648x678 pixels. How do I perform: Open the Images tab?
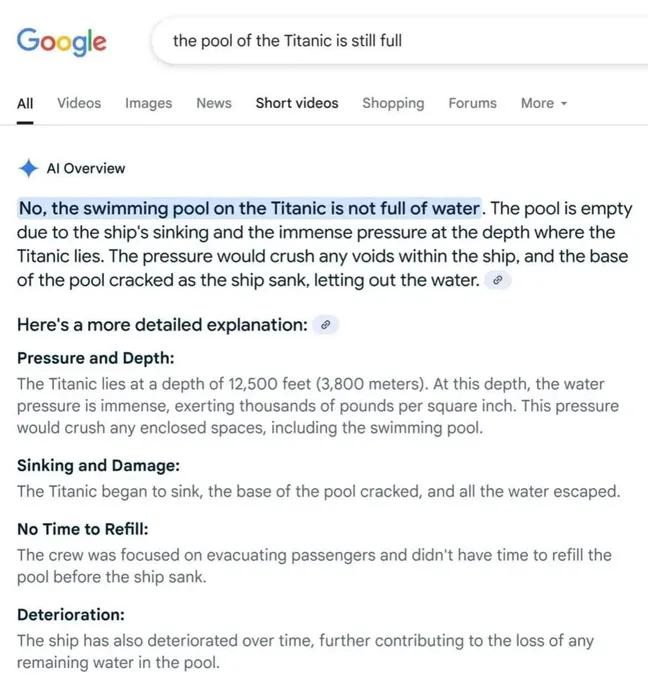[x=148, y=103]
